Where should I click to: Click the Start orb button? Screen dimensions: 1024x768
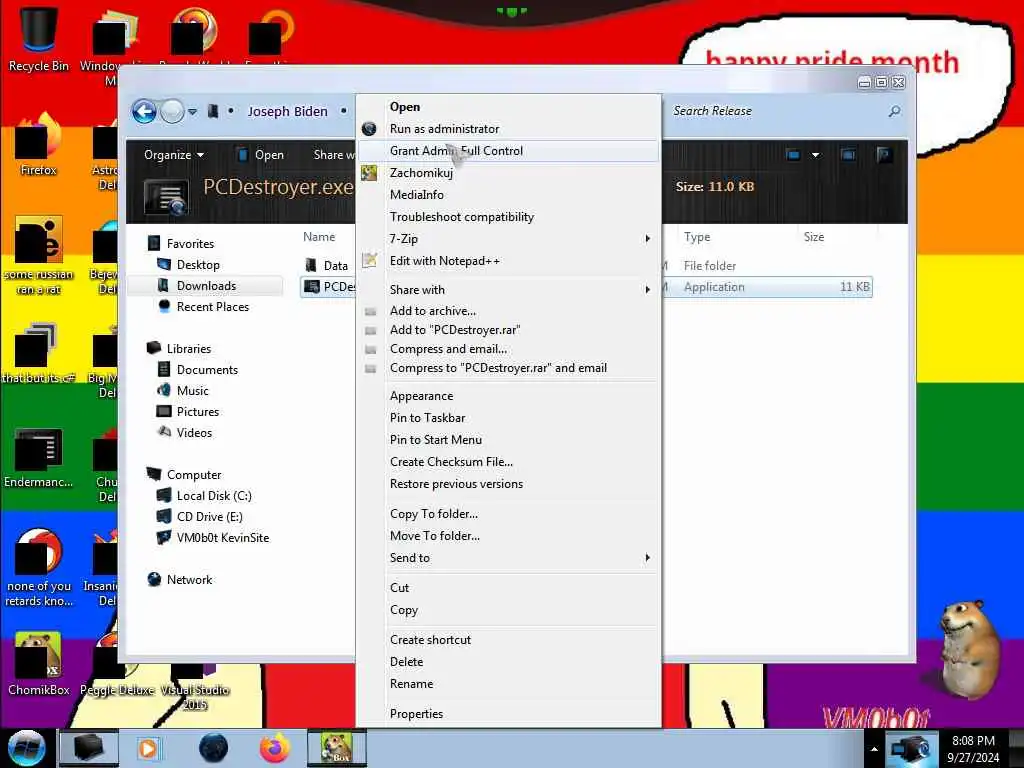27,748
